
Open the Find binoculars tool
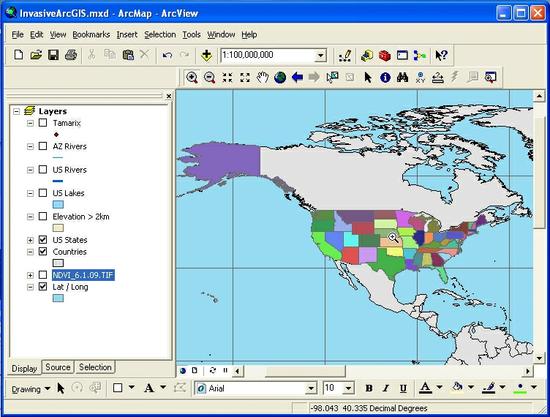[402, 77]
